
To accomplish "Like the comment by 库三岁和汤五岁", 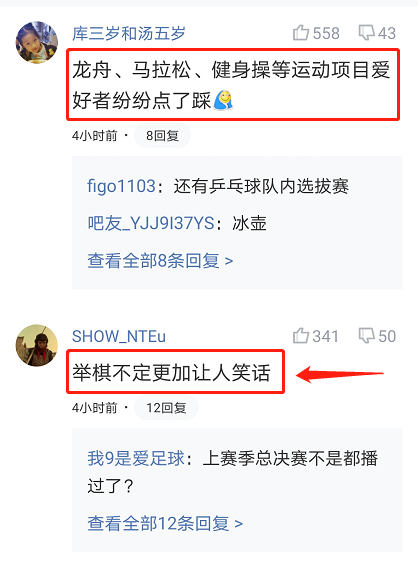I will [316, 33].
